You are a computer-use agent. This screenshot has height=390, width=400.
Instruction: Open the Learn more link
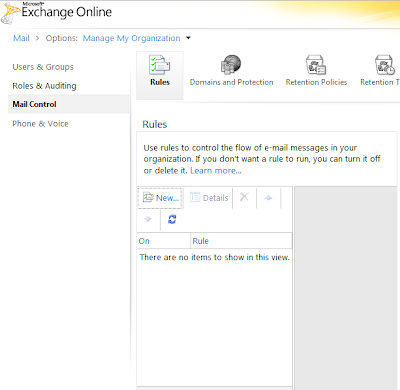click(x=216, y=171)
